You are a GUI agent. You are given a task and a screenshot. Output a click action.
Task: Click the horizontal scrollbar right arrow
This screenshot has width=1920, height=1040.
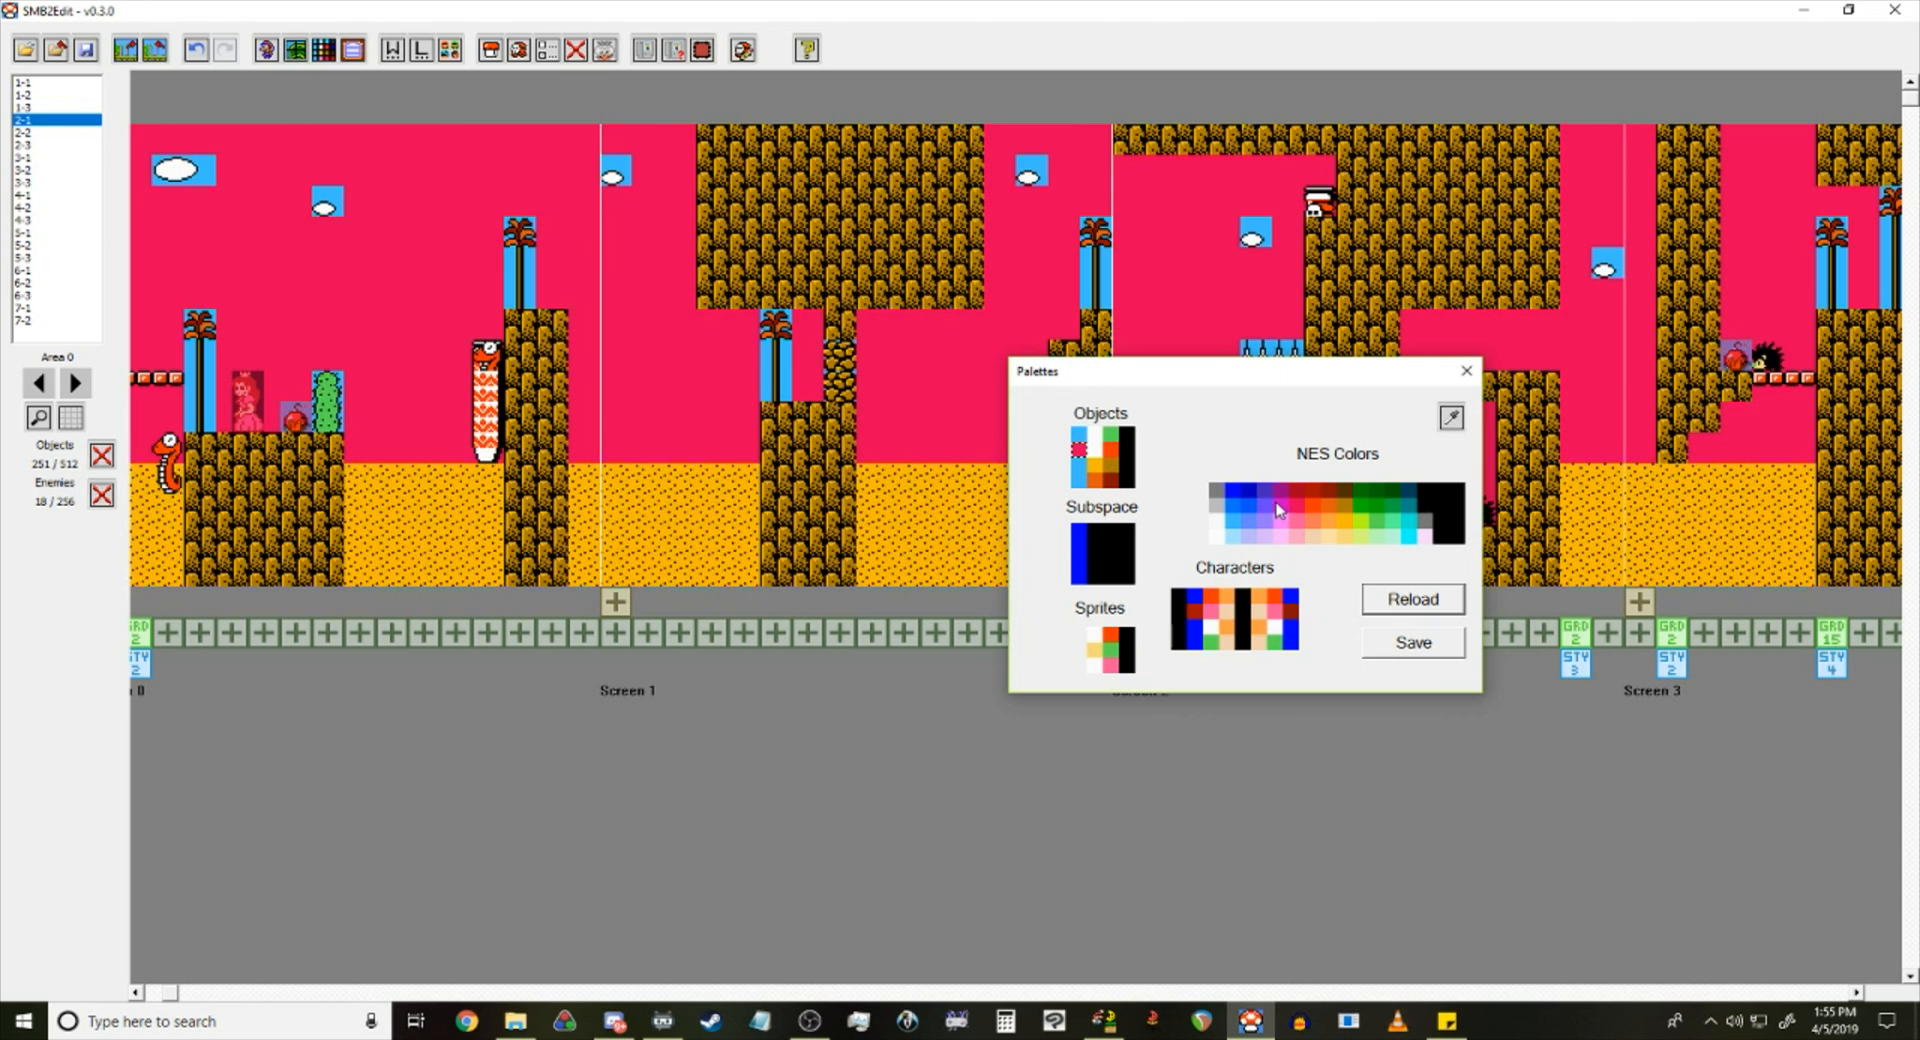point(1857,993)
